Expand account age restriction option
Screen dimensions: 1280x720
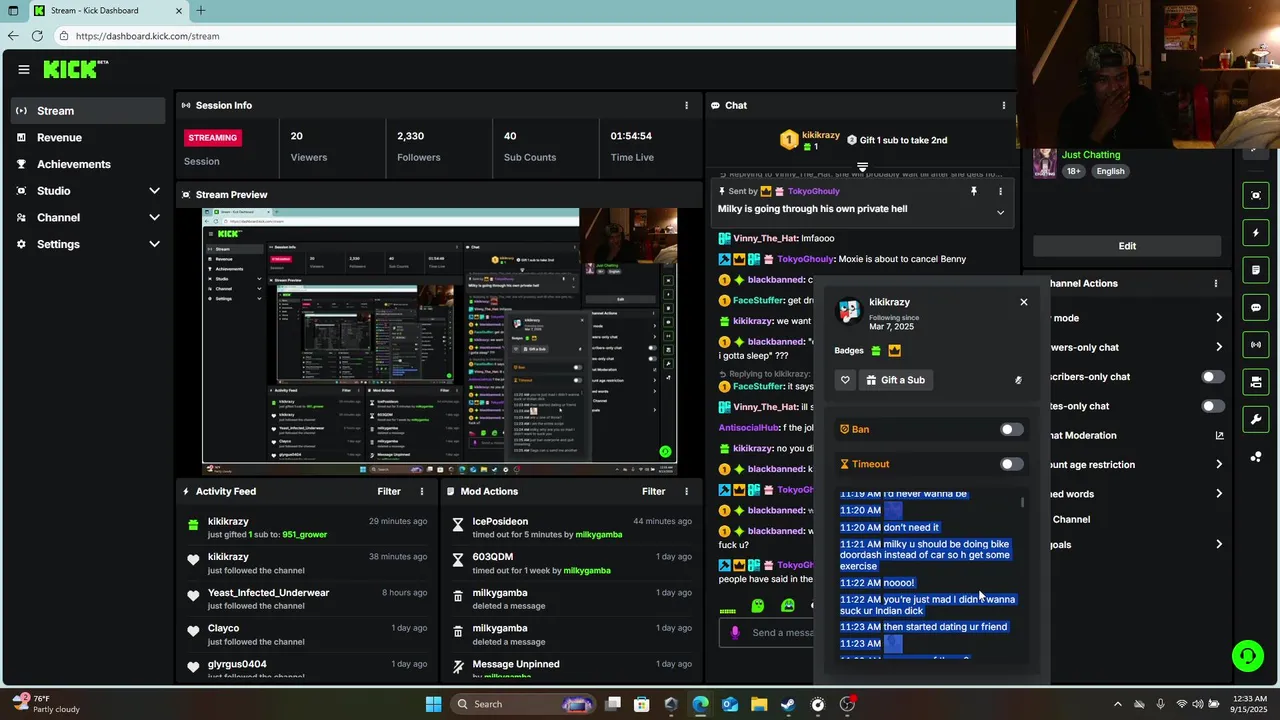(1218, 464)
